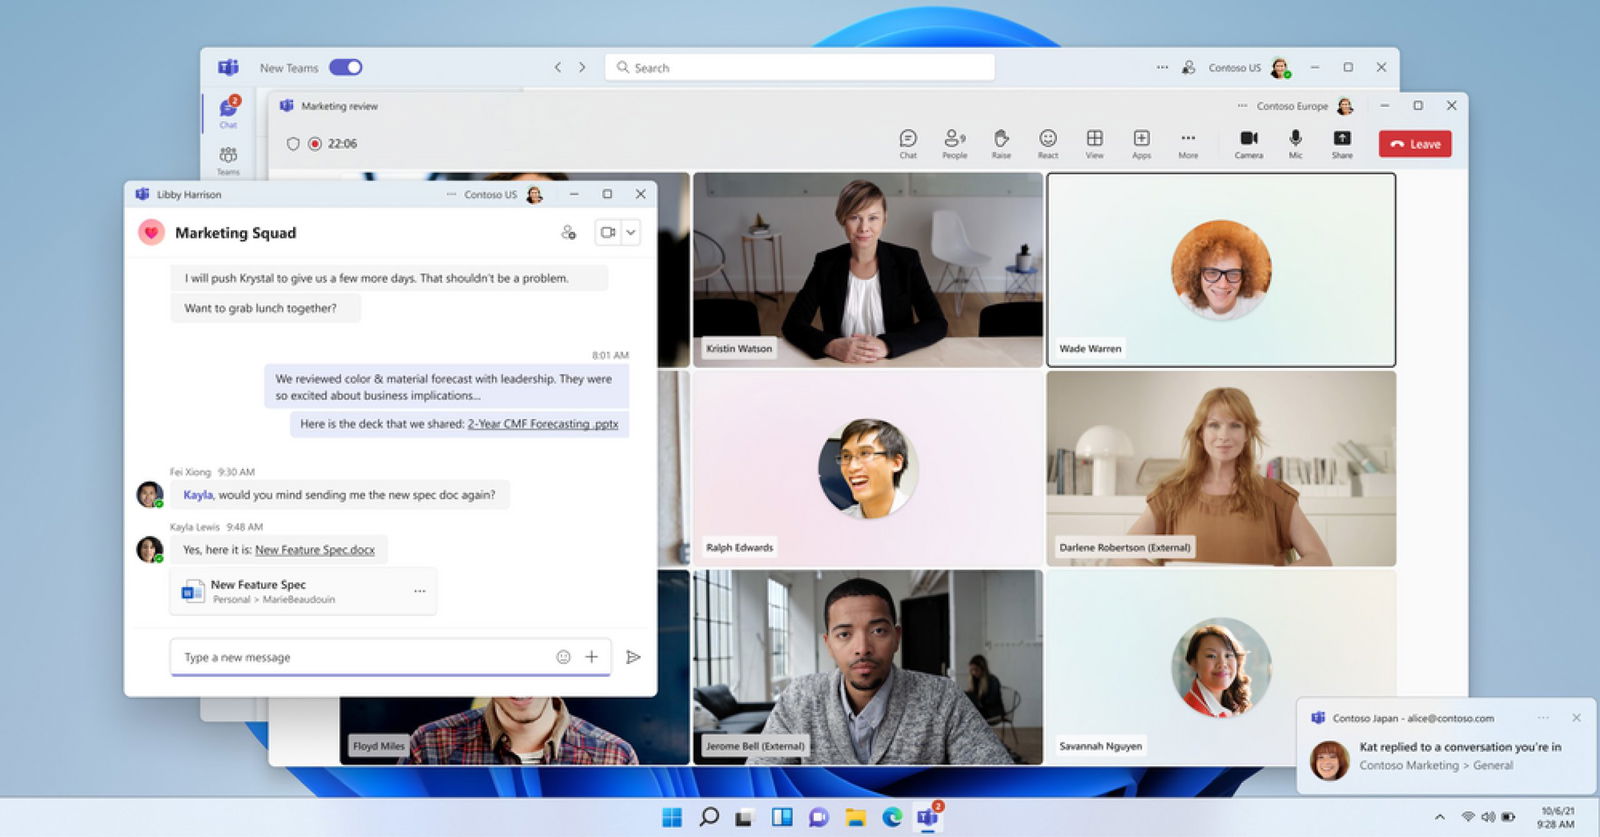Open options for New Feature Spec file
The height and width of the screenshot is (837, 1600).
coord(420,591)
